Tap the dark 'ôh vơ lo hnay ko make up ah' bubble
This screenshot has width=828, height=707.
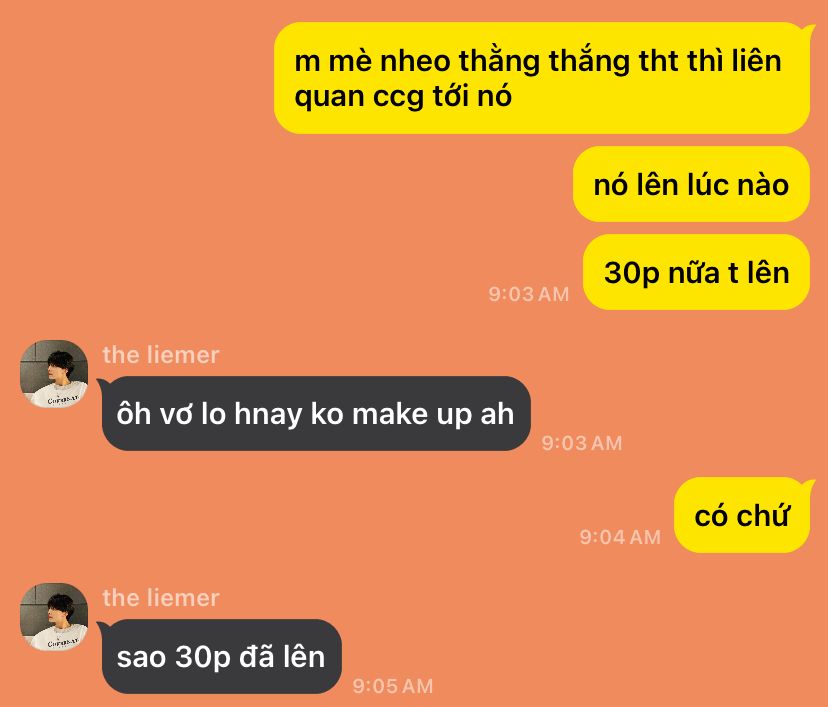315,413
